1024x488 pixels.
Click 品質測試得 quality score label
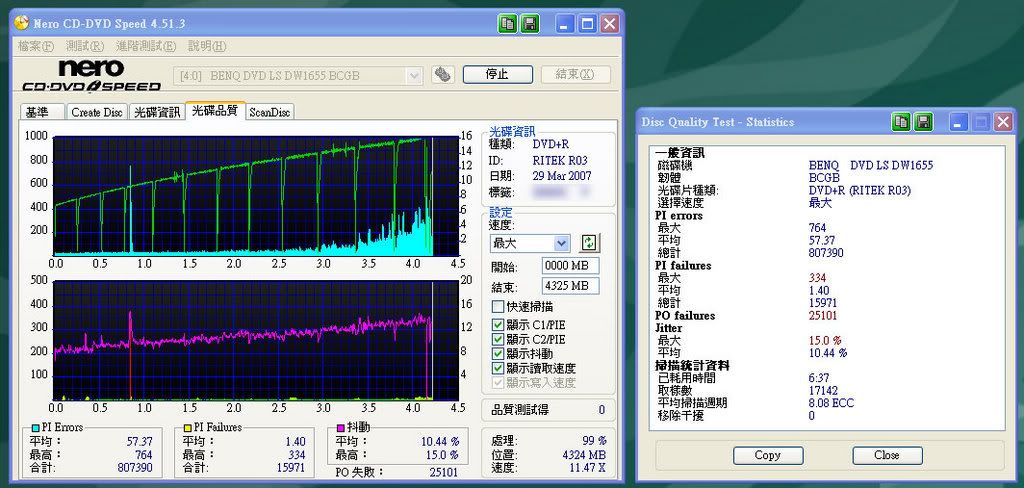pos(520,410)
